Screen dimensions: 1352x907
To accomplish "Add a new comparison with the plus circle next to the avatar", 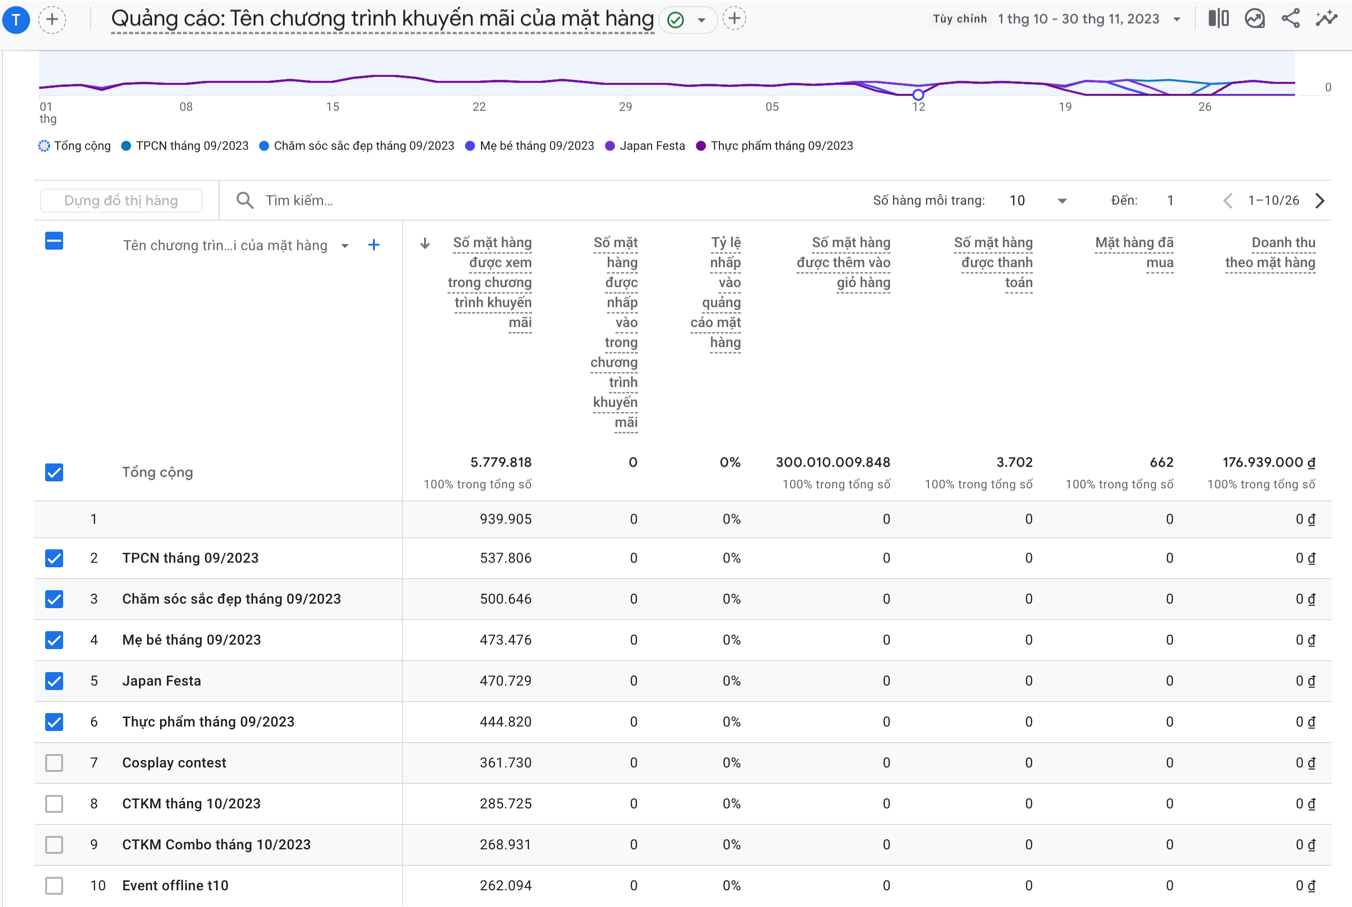I will click(x=52, y=19).
